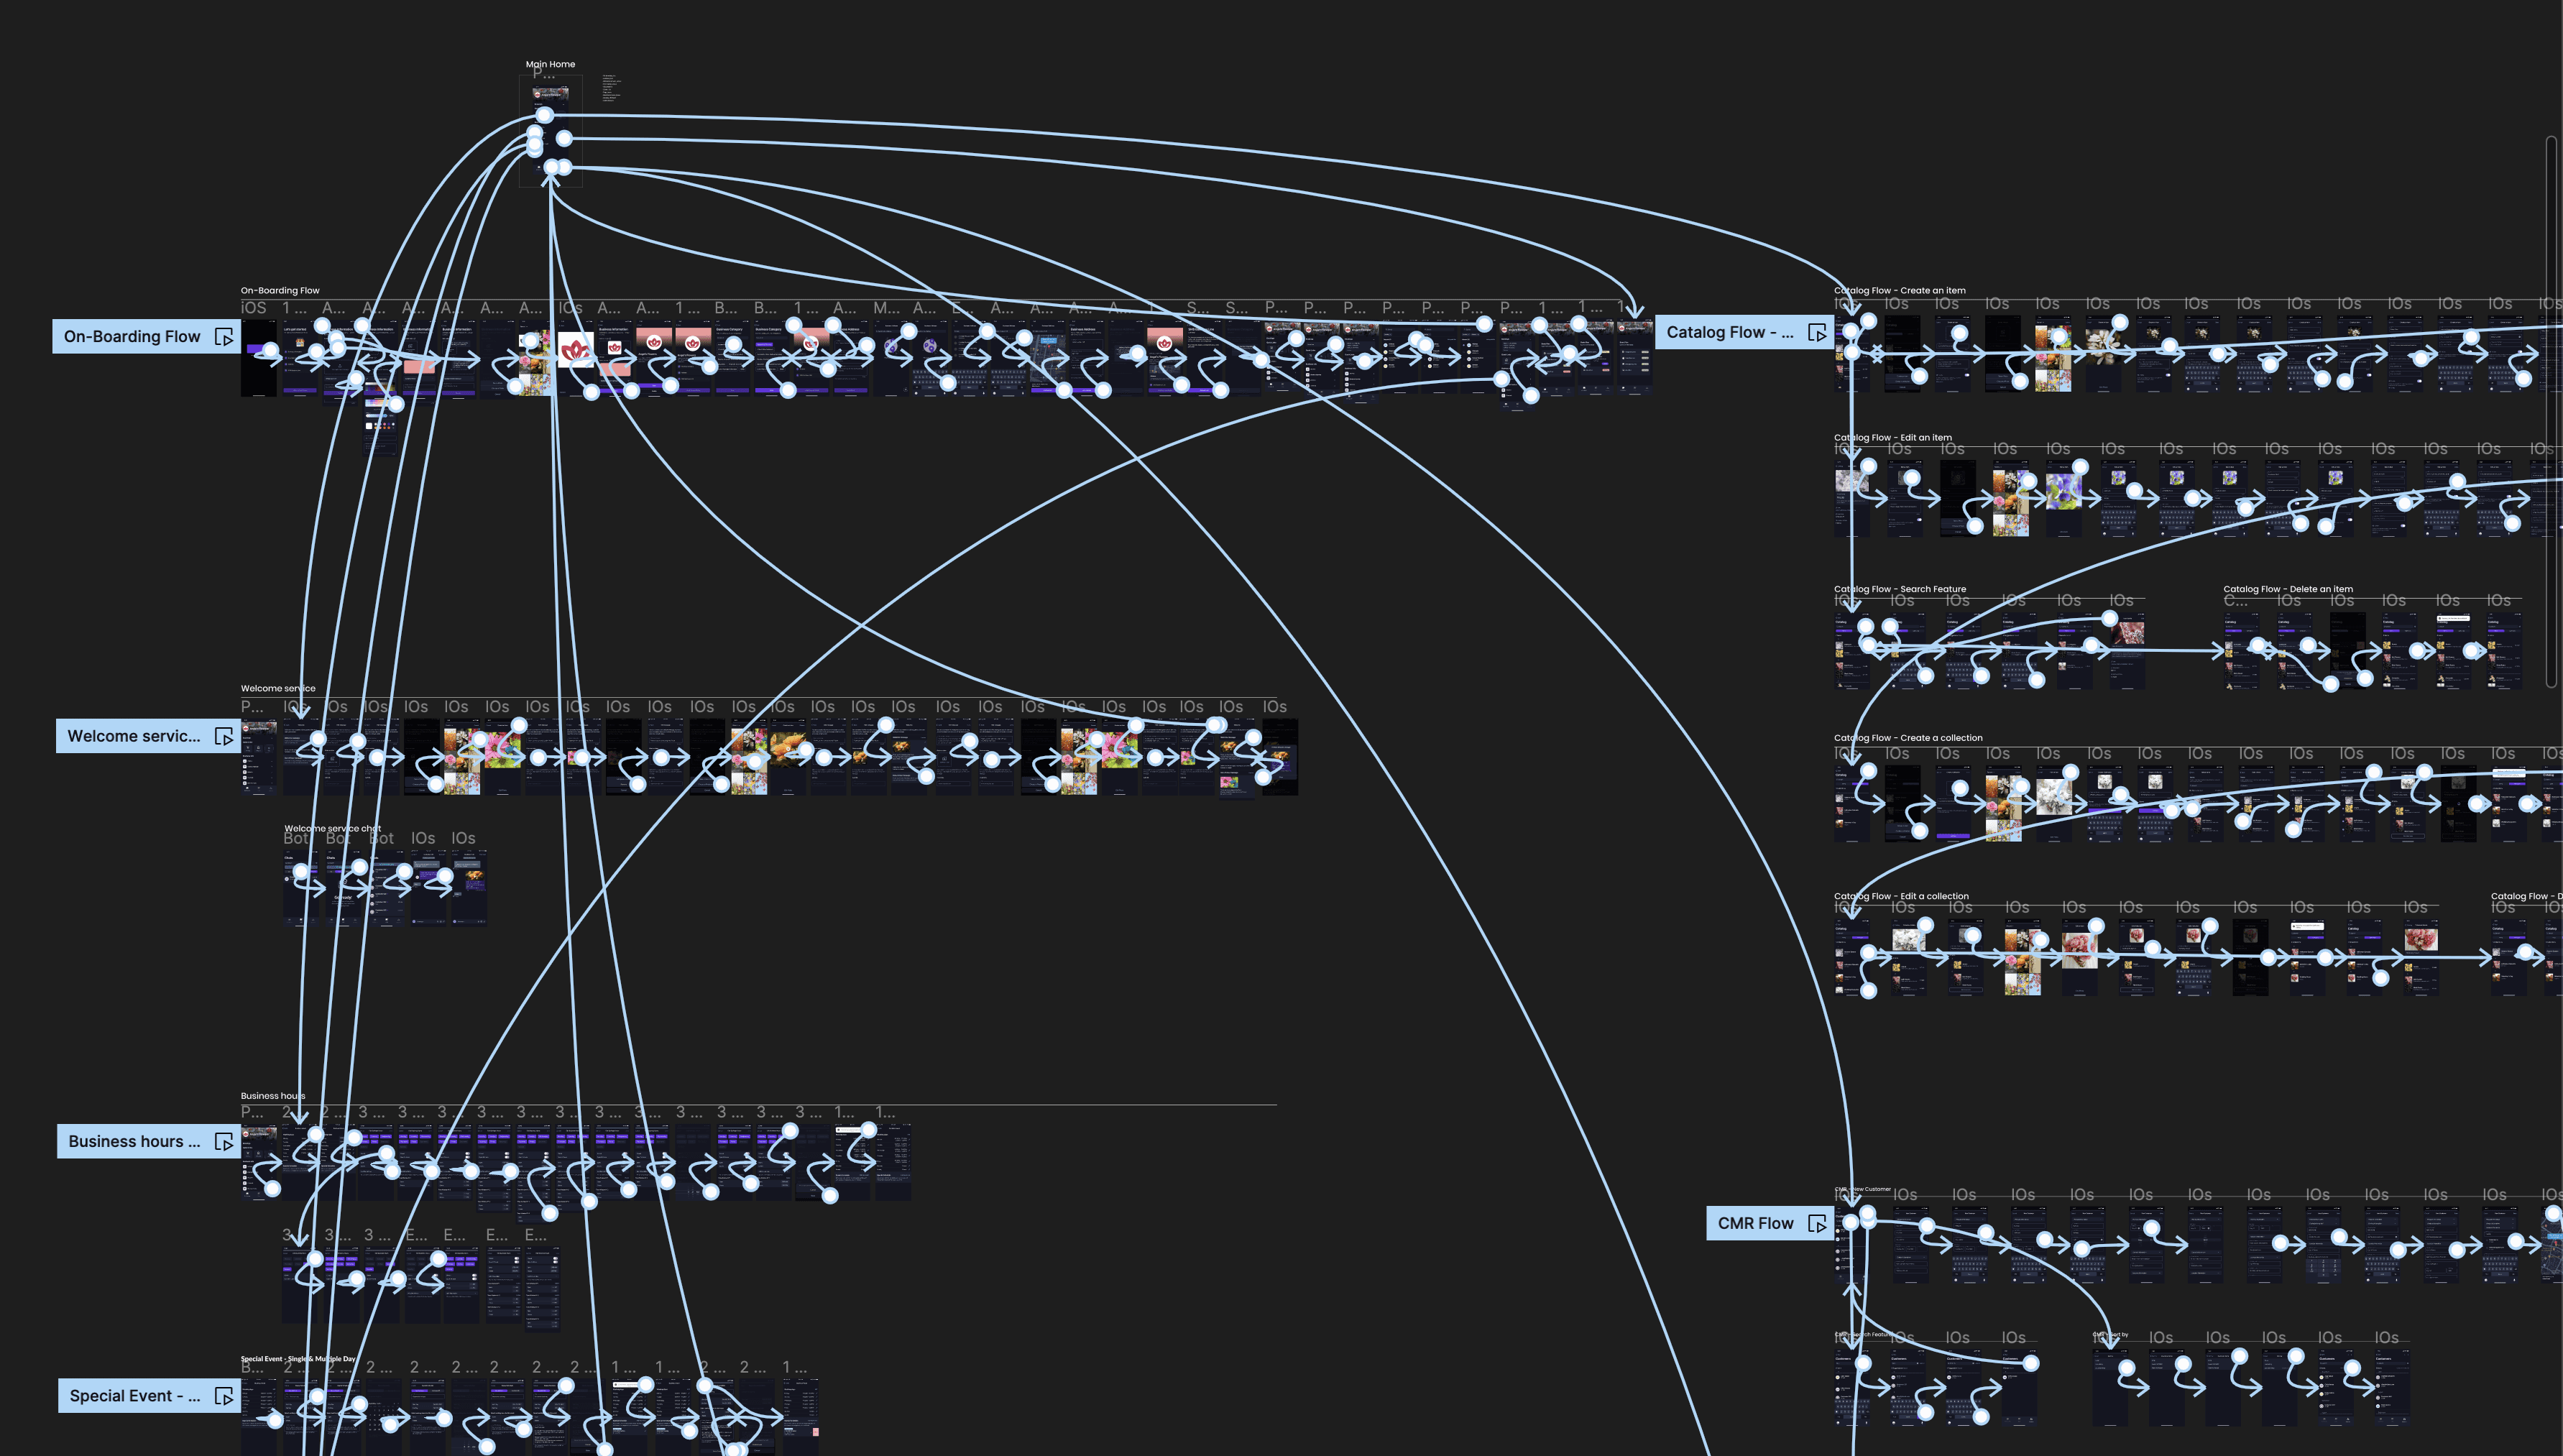Click the vertical scrollbar on right edge
The width and height of the screenshot is (2563, 1456).
point(2551,410)
